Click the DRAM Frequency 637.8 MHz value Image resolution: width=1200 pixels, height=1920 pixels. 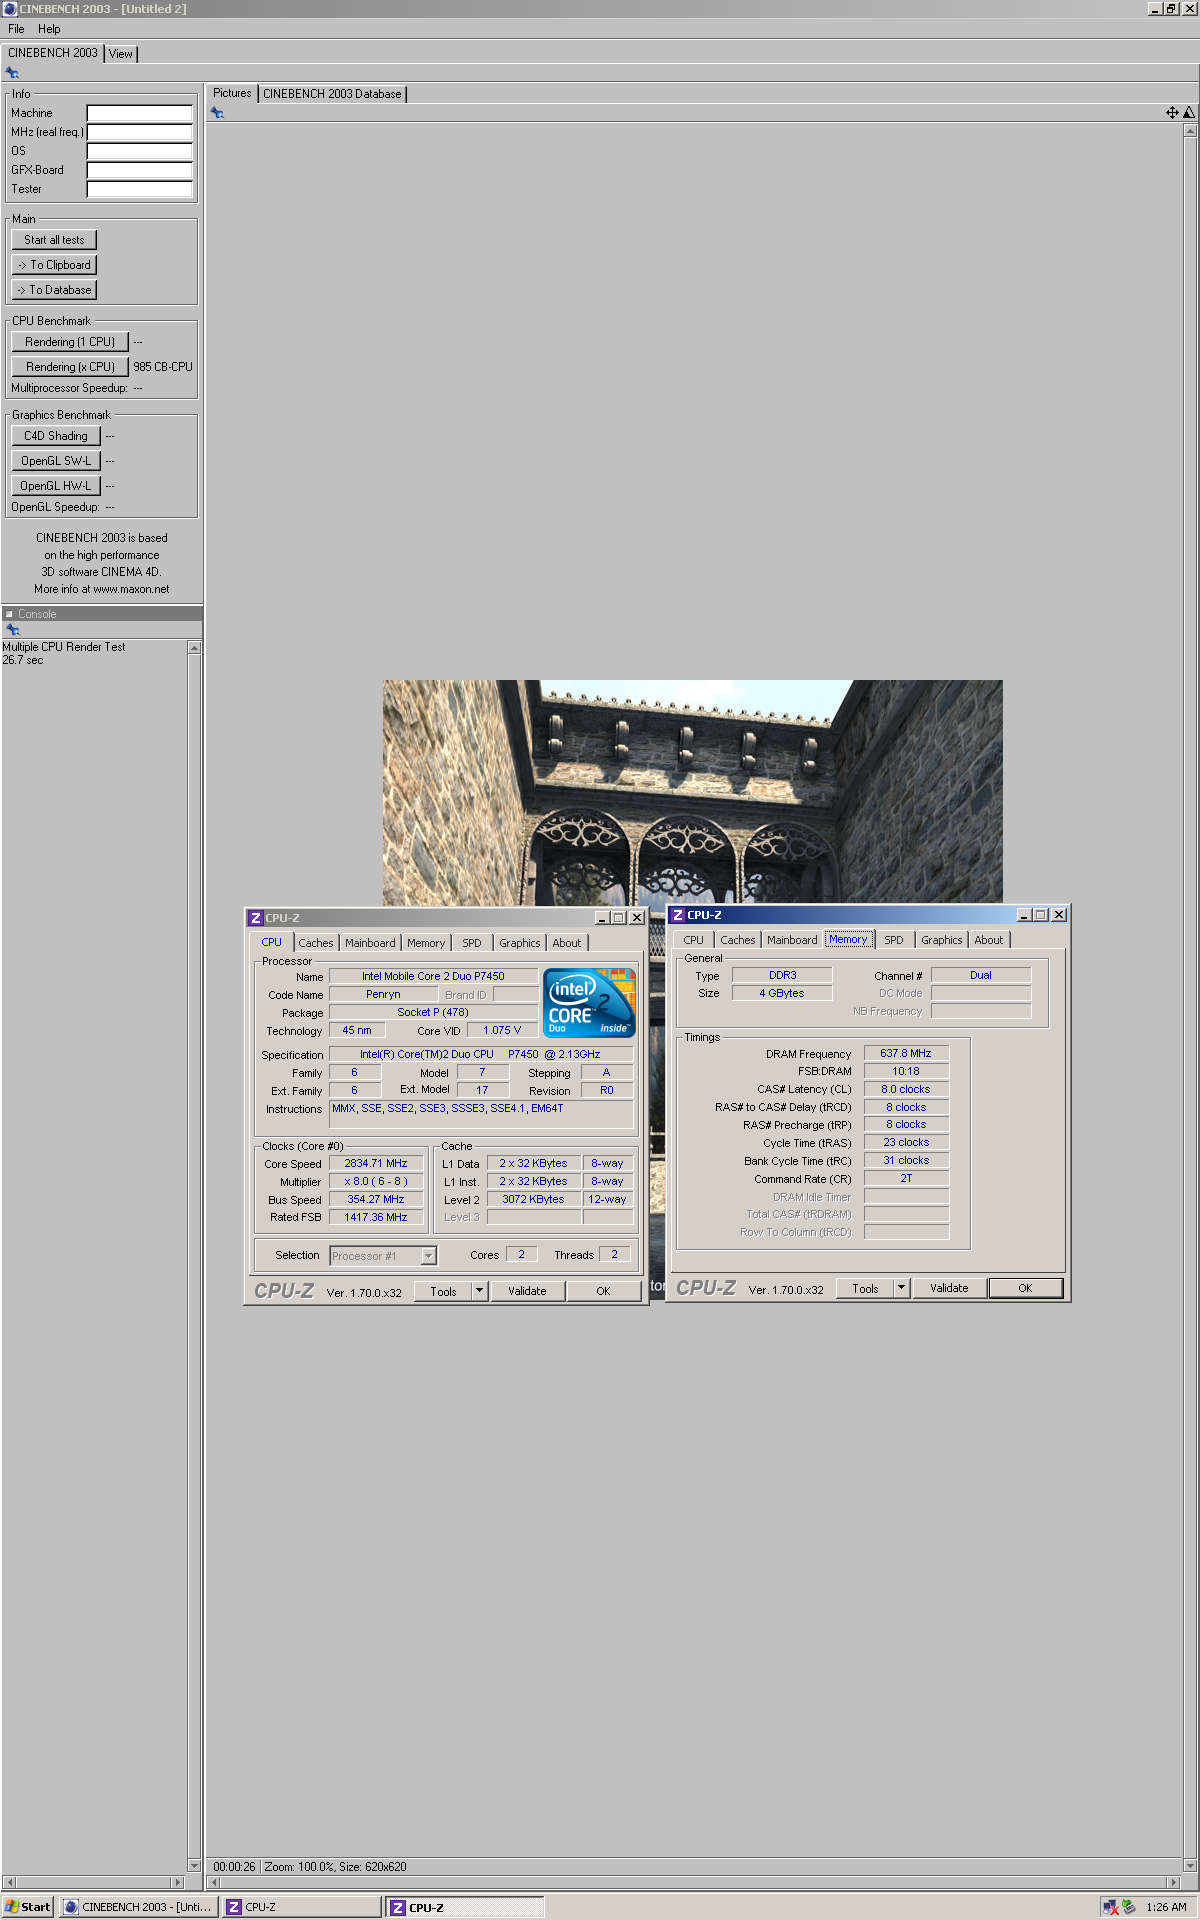point(906,1054)
